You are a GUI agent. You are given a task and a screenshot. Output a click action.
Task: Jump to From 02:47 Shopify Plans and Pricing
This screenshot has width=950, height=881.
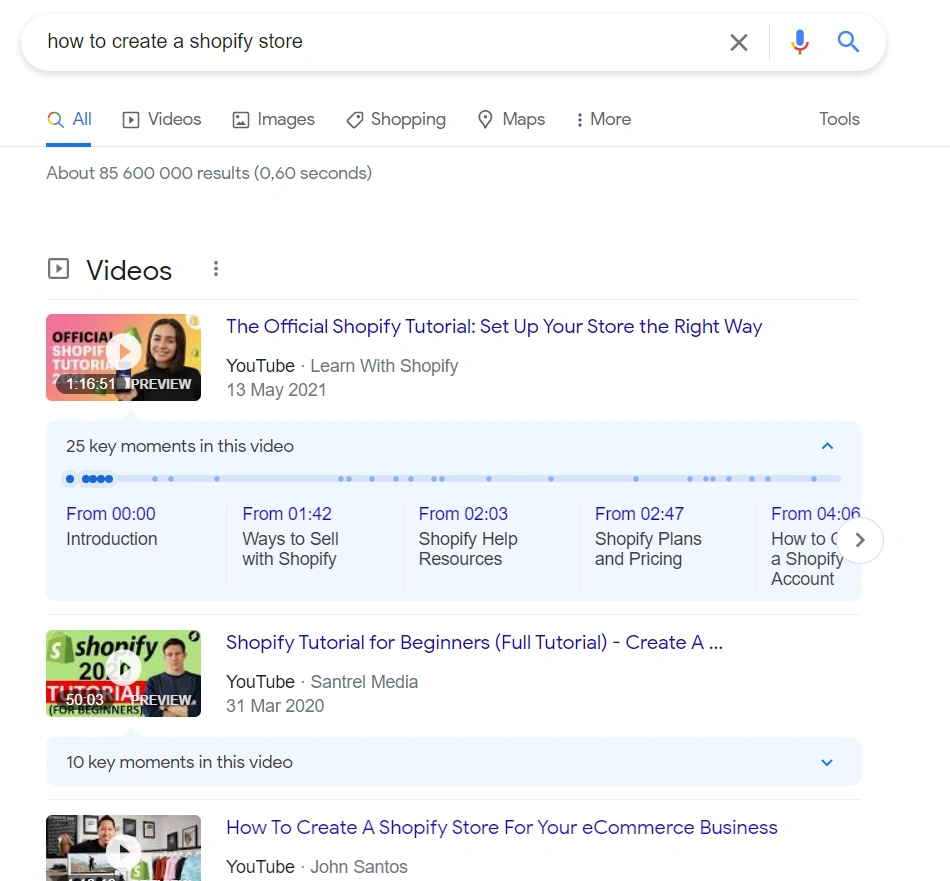(648, 536)
